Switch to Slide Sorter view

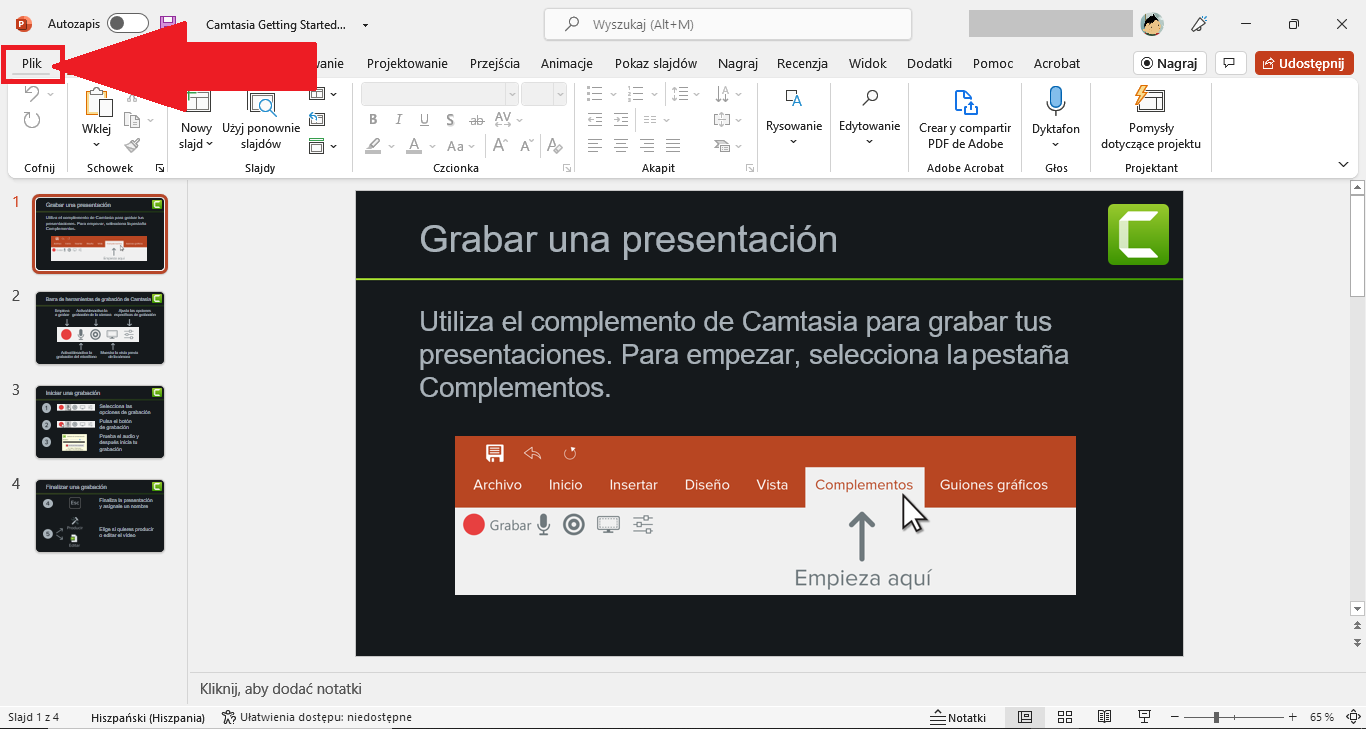click(x=1065, y=717)
